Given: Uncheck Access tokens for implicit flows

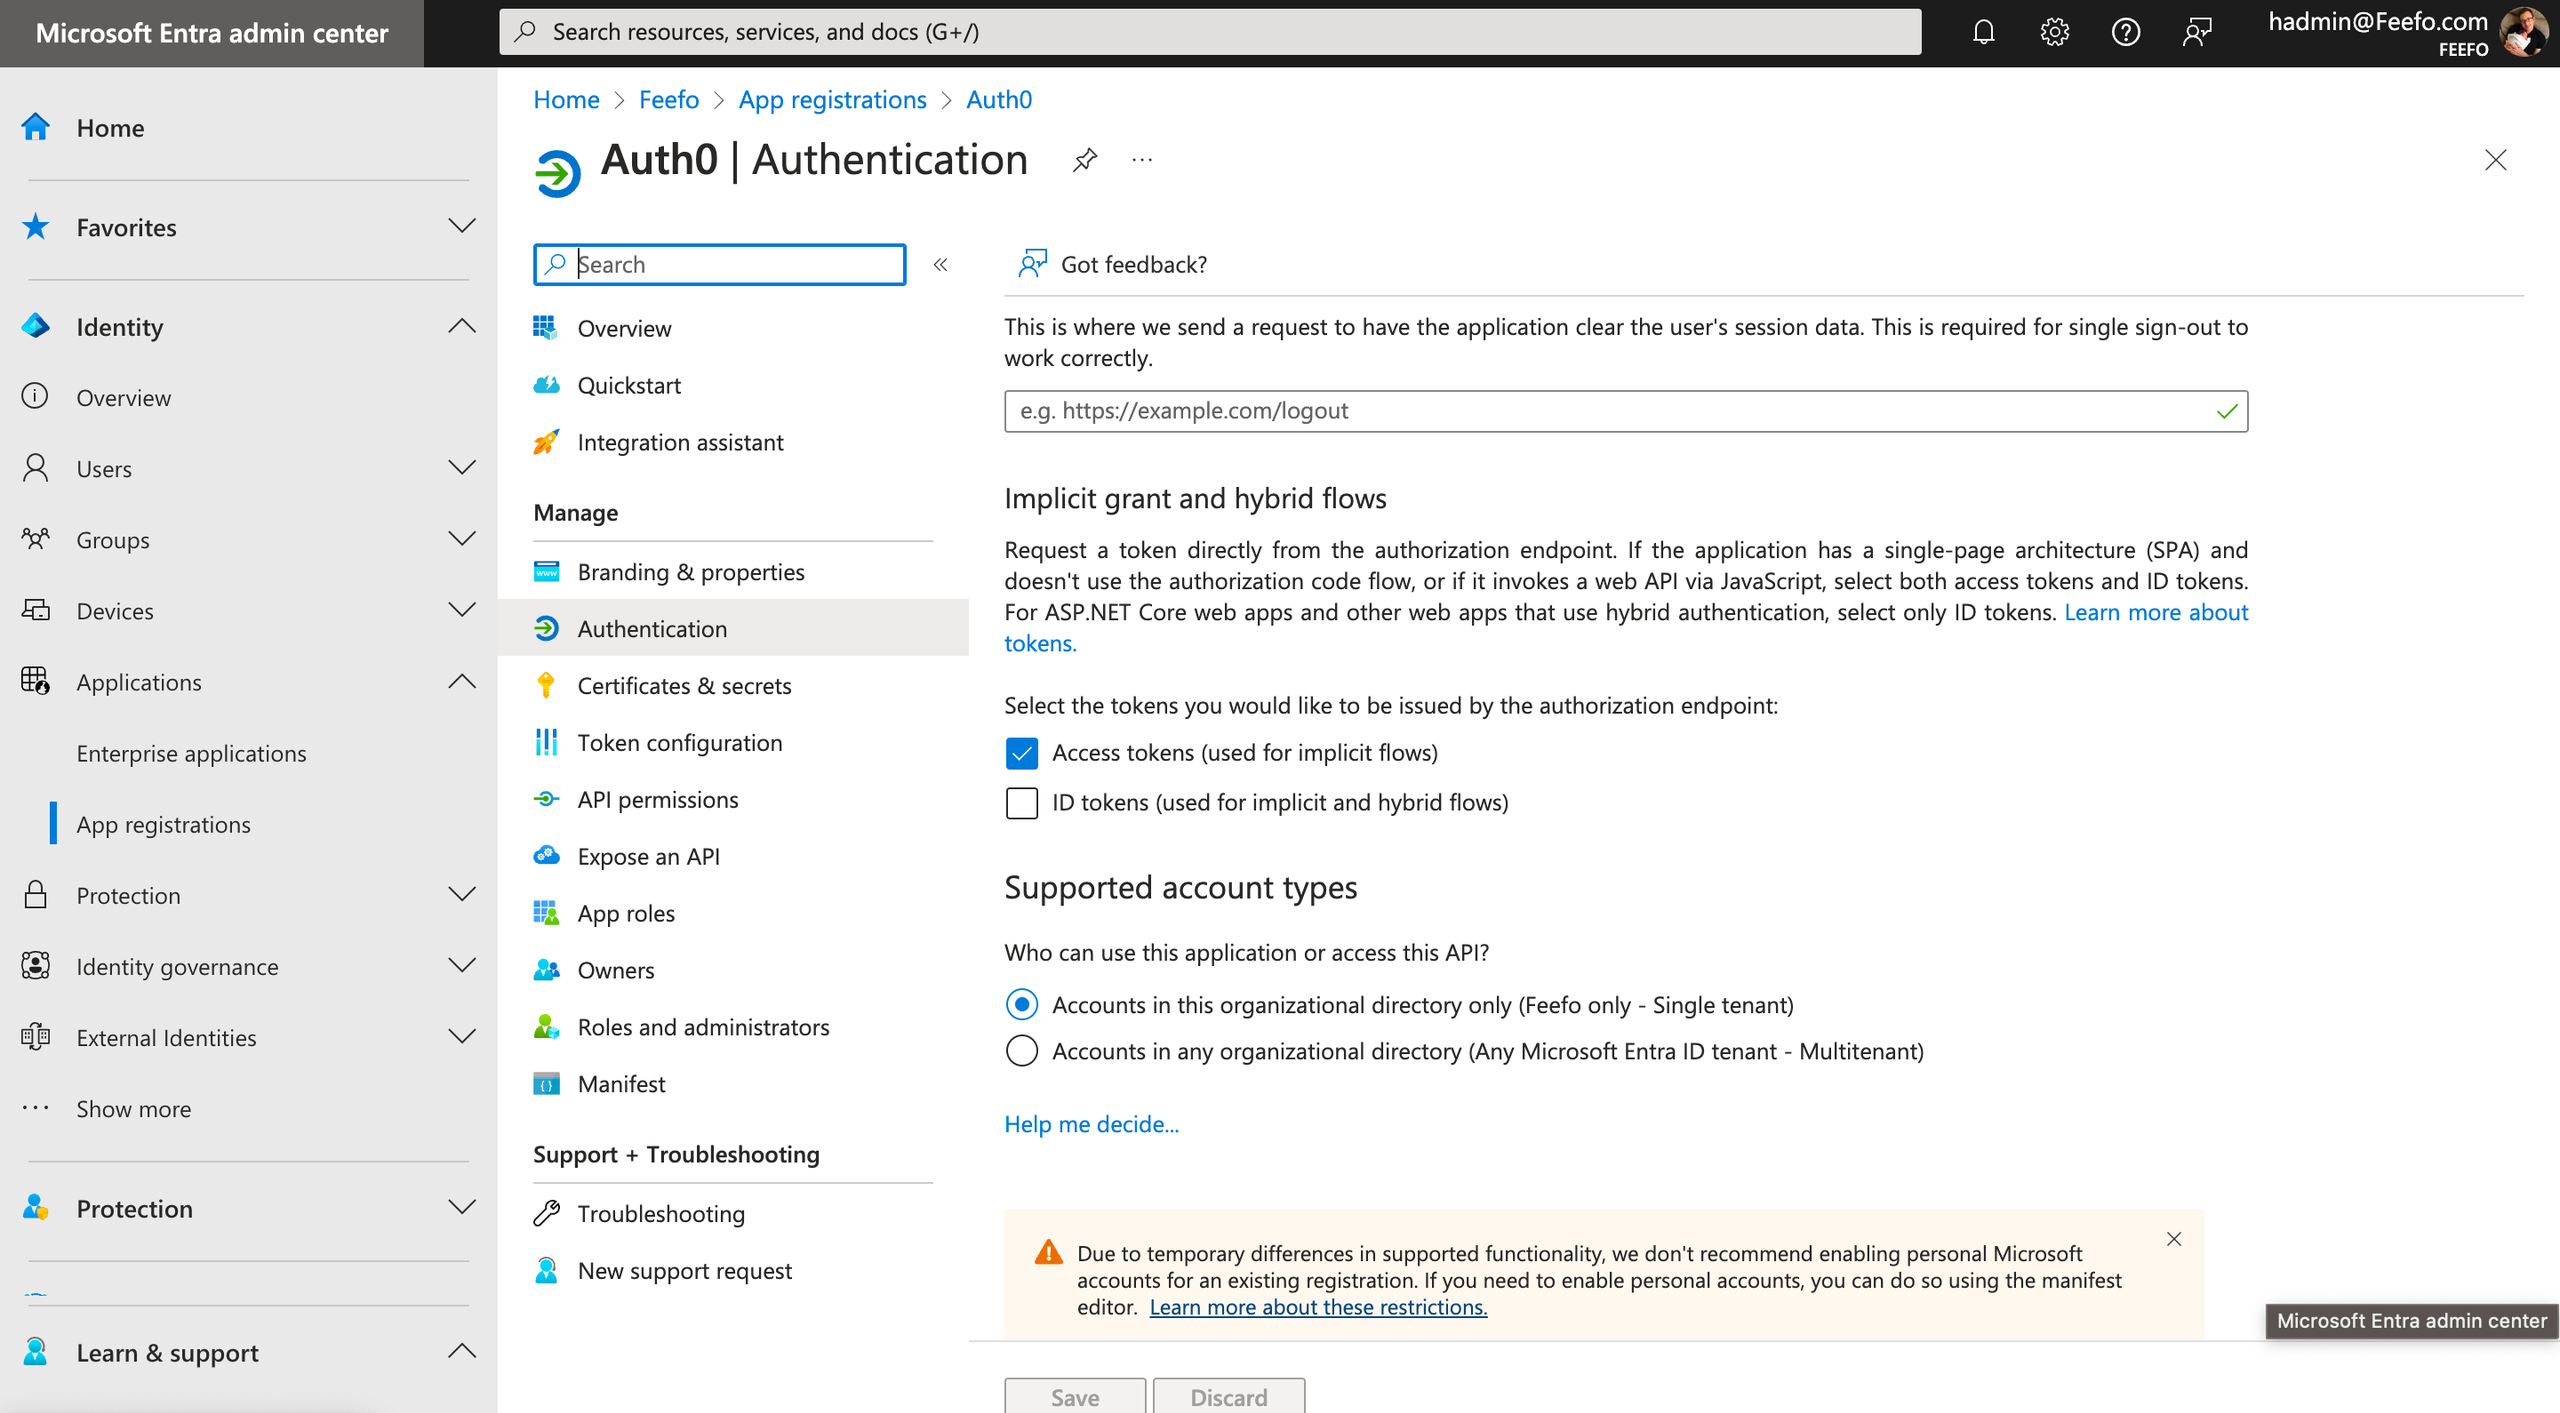Looking at the screenshot, I should pyautogui.click(x=1021, y=753).
